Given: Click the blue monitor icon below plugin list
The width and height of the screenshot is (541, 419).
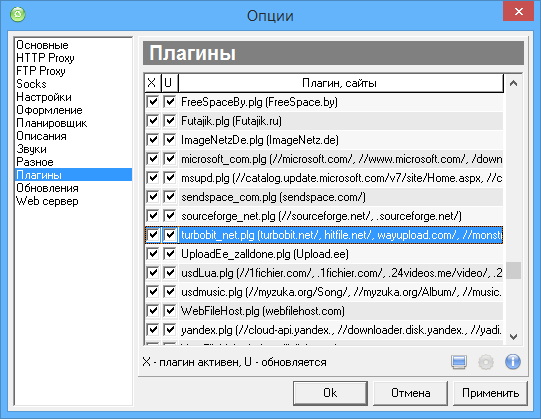Looking at the screenshot, I should [459, 362].
